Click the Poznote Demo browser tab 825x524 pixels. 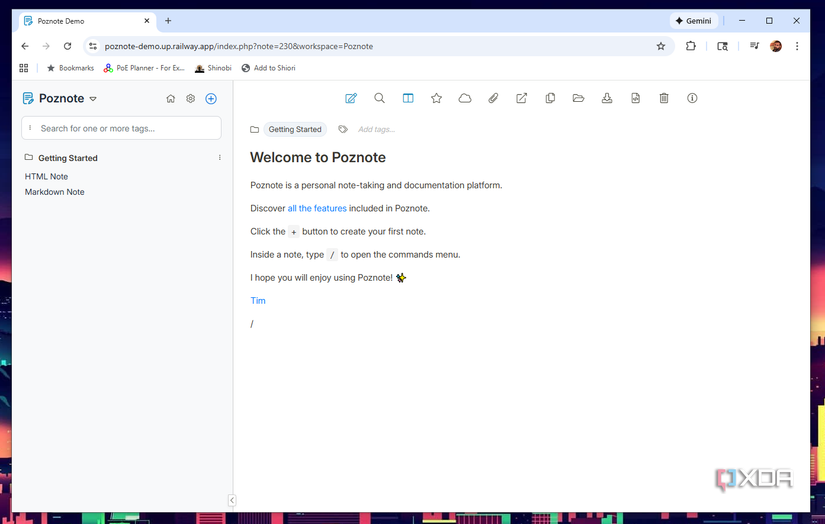88,21
